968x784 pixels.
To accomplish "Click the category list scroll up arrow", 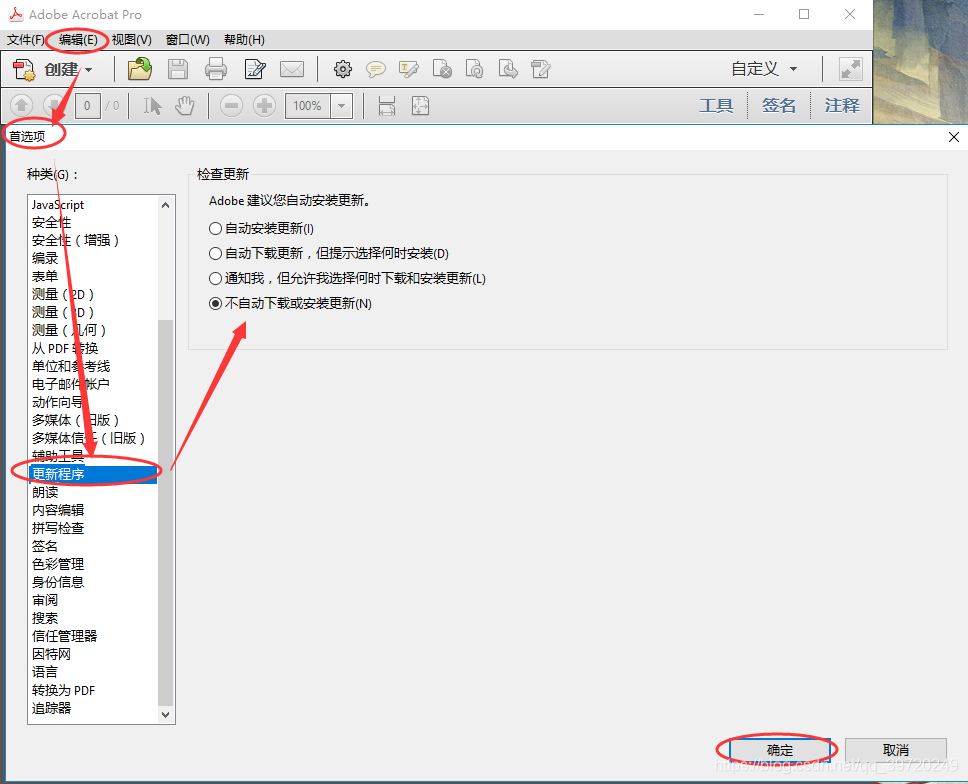I will pos(165,205).
